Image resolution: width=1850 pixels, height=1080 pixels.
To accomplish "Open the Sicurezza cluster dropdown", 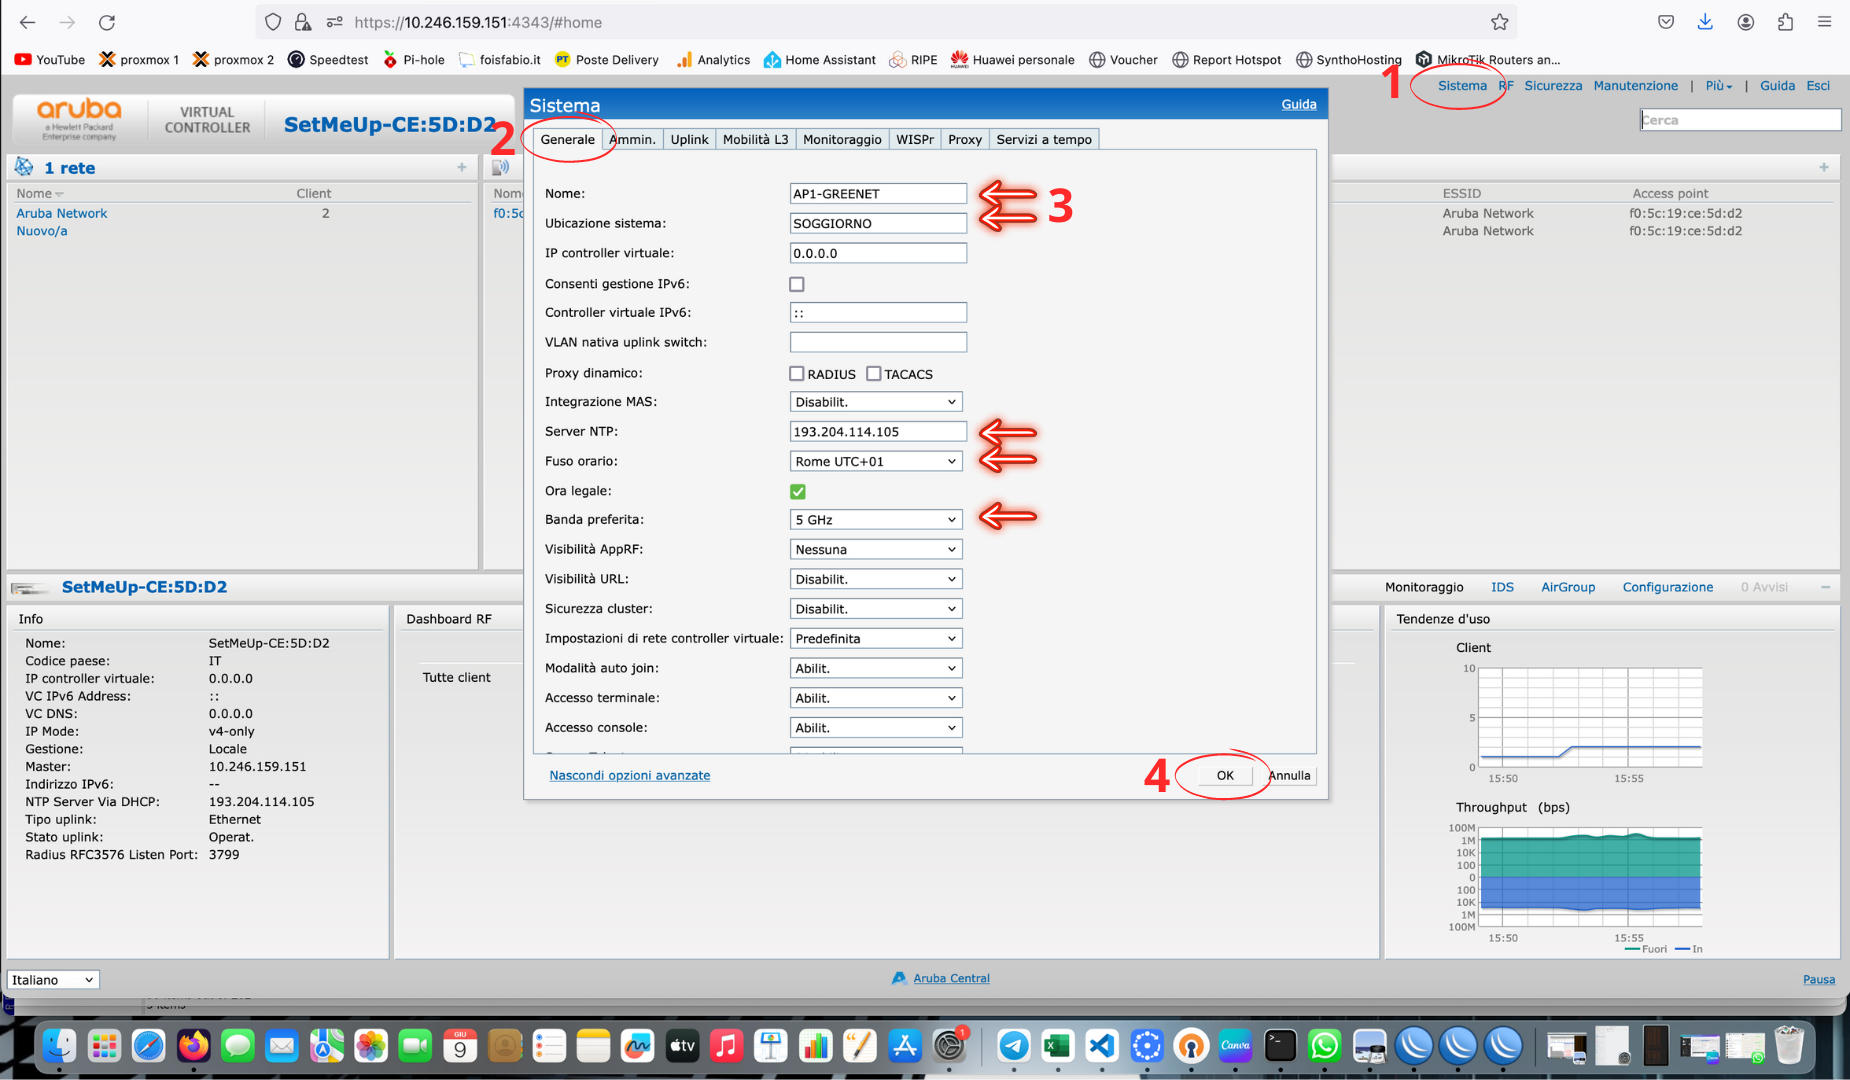I will [x=876, y=609].
